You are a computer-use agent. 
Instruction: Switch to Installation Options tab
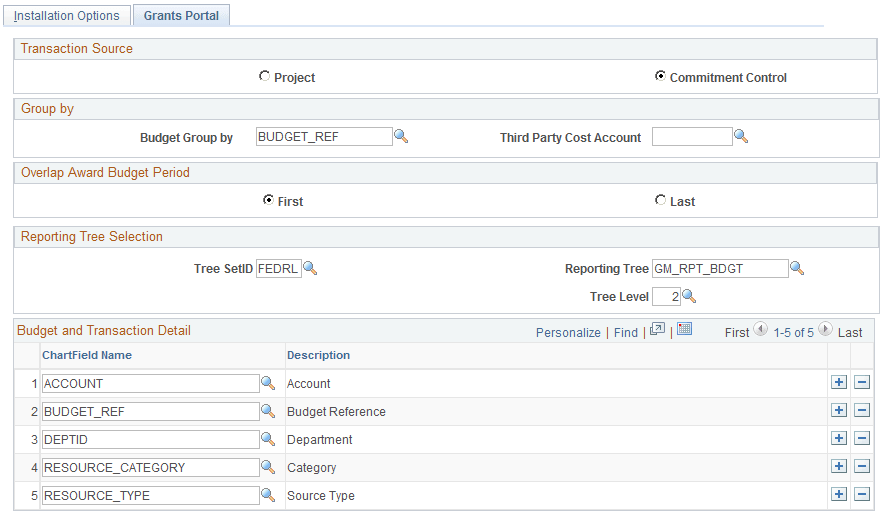67,16
